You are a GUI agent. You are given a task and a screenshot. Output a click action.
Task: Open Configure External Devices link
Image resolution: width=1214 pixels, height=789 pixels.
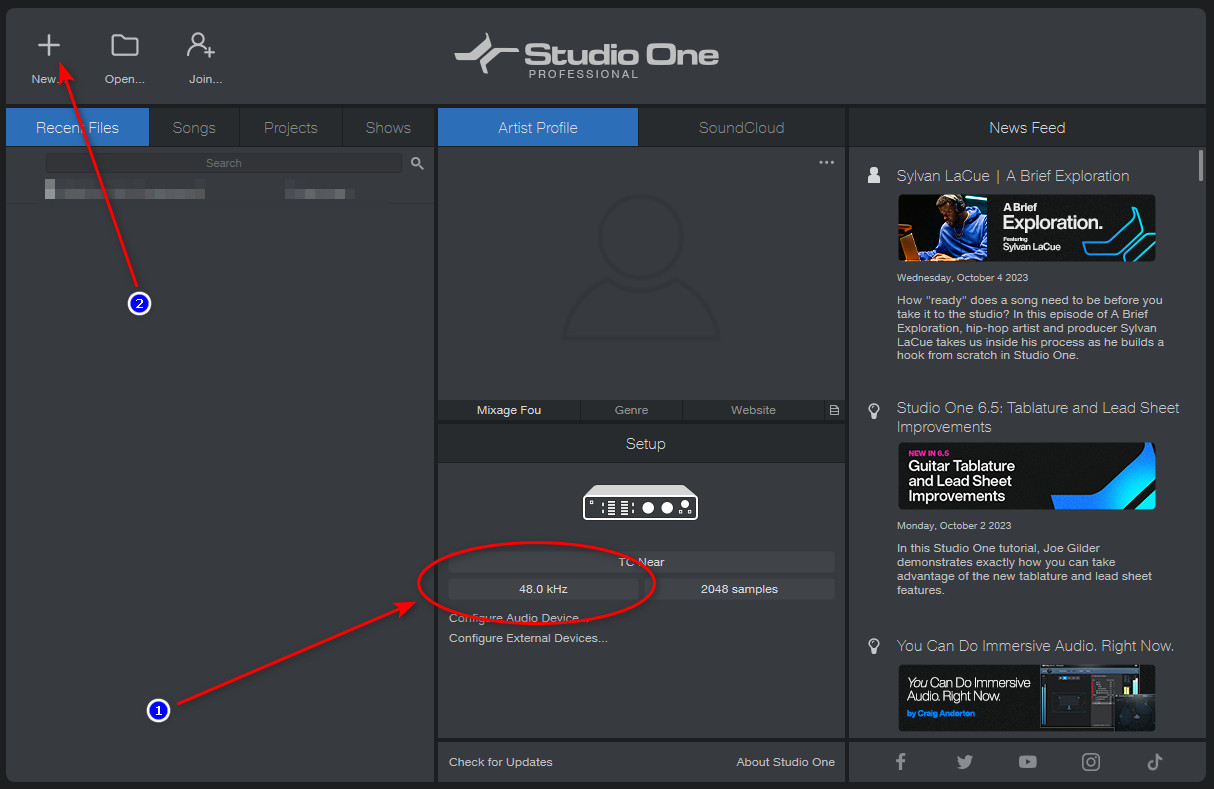coord(528,638)
